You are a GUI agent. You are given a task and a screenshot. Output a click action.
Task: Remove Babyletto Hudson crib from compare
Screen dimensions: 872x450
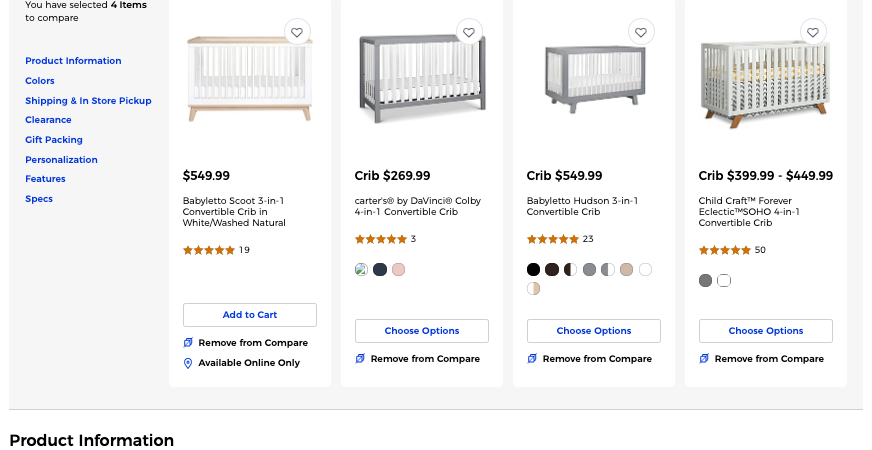tap(589, 359)
